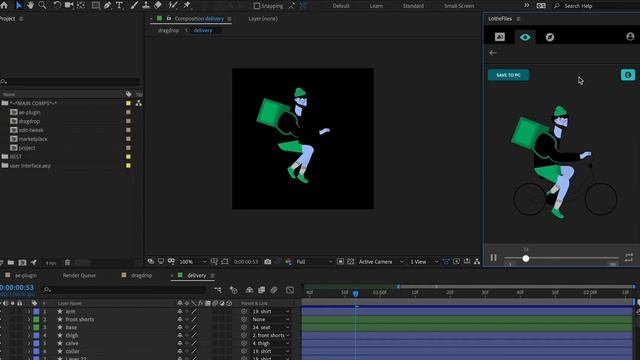Show more workspaces via double chevron
The height and width of the screenshot is (360, 640).
(527, 5)
